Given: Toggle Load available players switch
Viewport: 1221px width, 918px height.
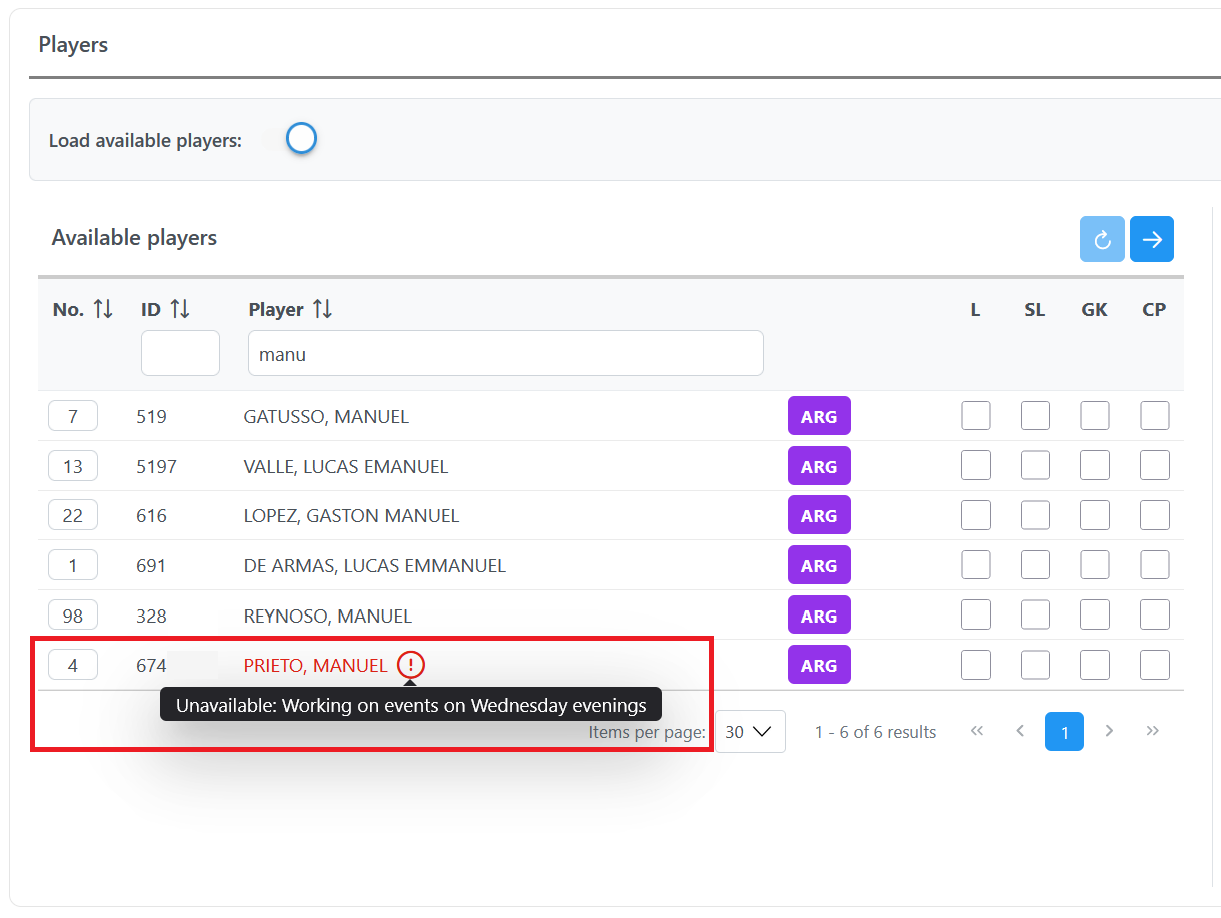Looking at the screenshot, I should coord(290,139).
